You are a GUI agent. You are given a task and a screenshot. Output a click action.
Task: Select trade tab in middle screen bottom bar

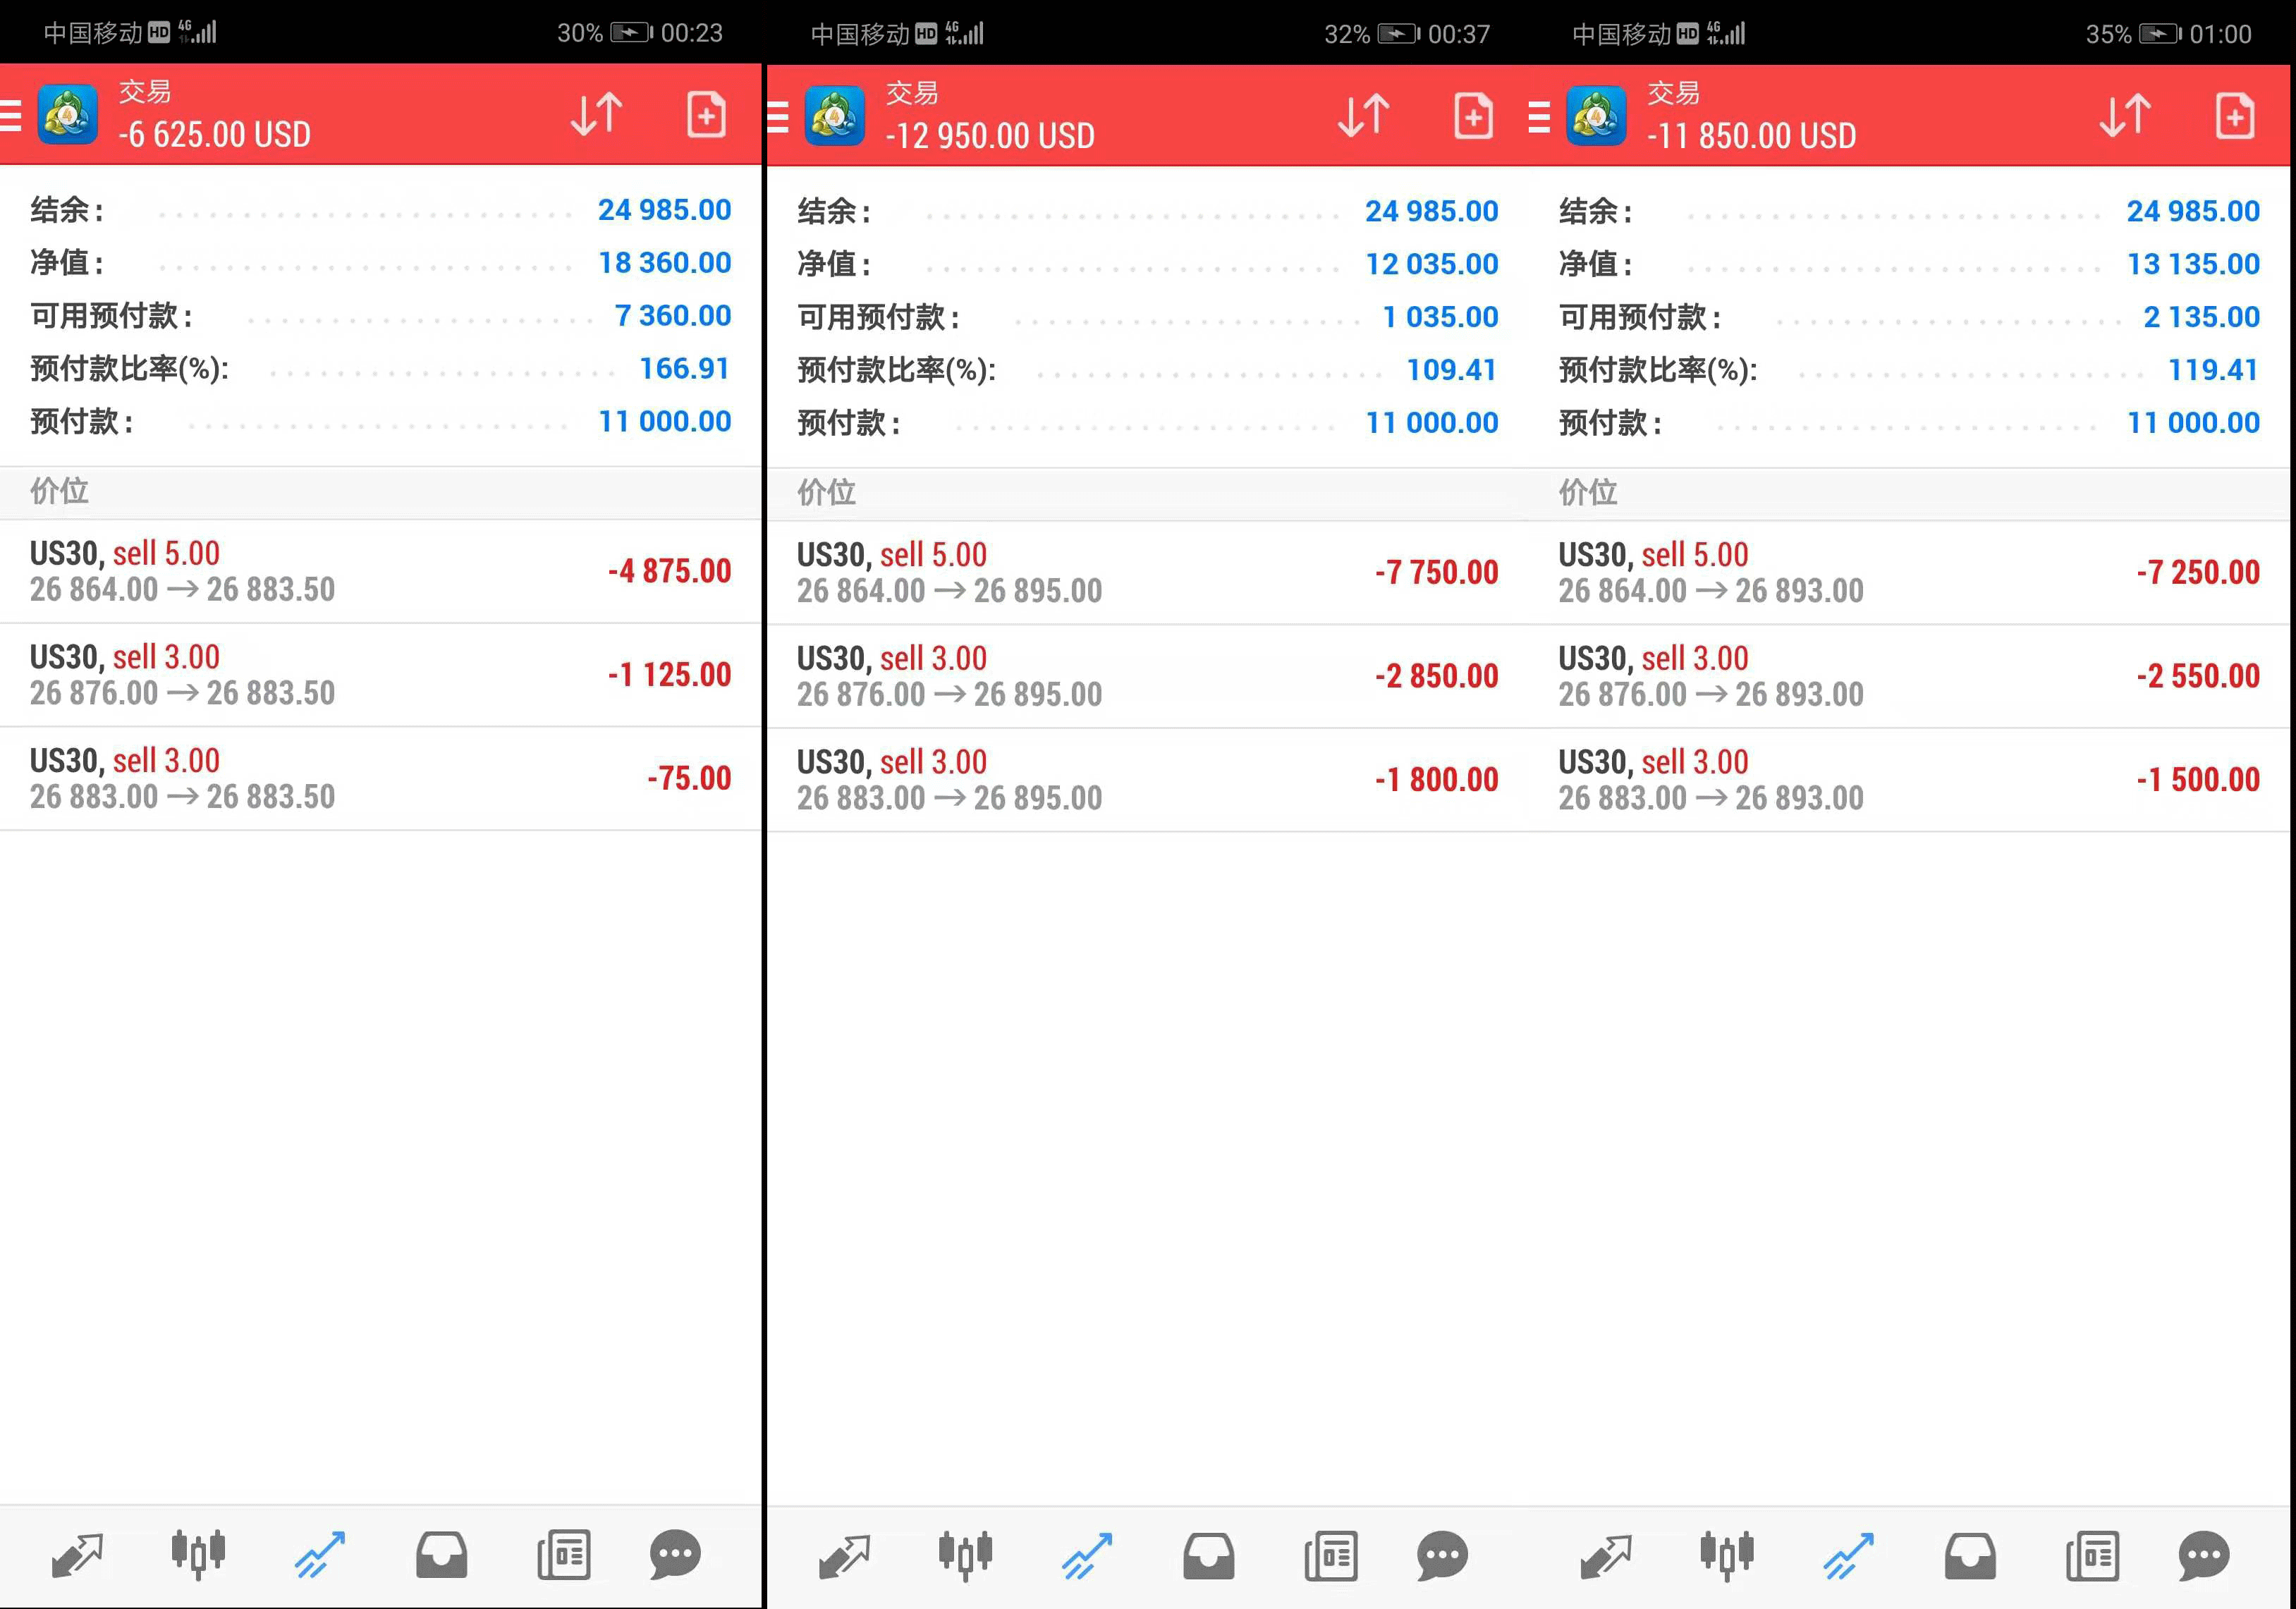[x=1087, y=1556]
